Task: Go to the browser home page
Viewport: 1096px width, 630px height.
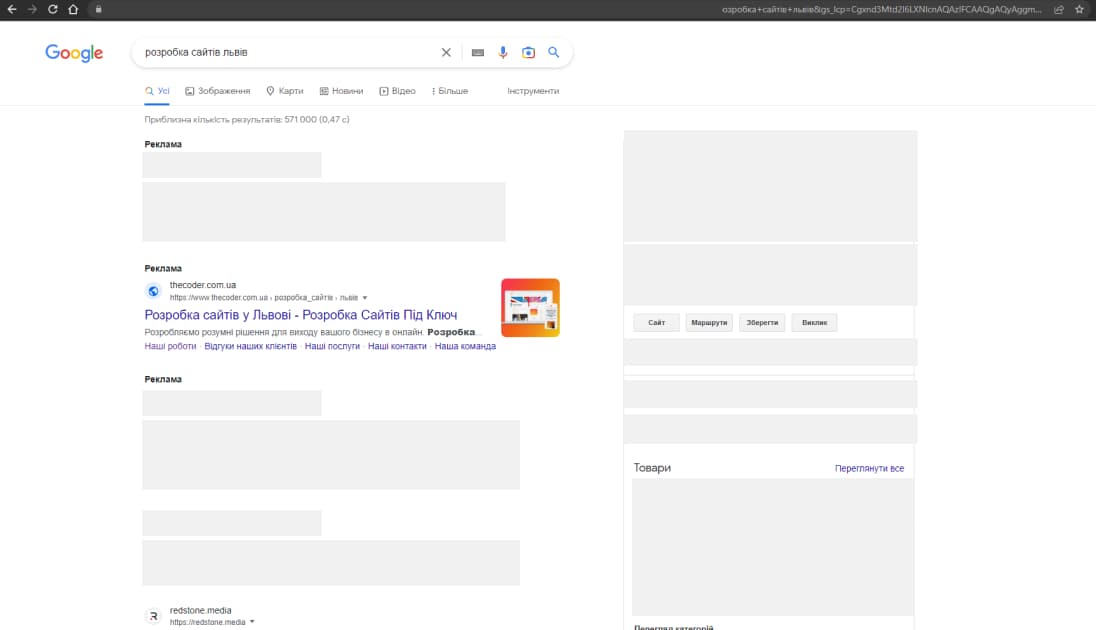Action: coord(73,9)
